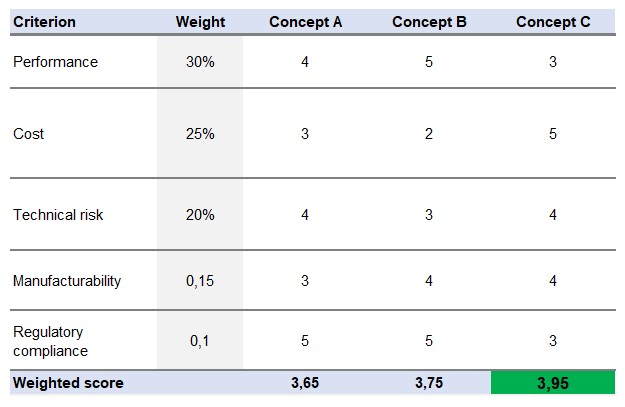Select the Criterion header cell
Screen dimensions: 625x407
tap(83, 22)
